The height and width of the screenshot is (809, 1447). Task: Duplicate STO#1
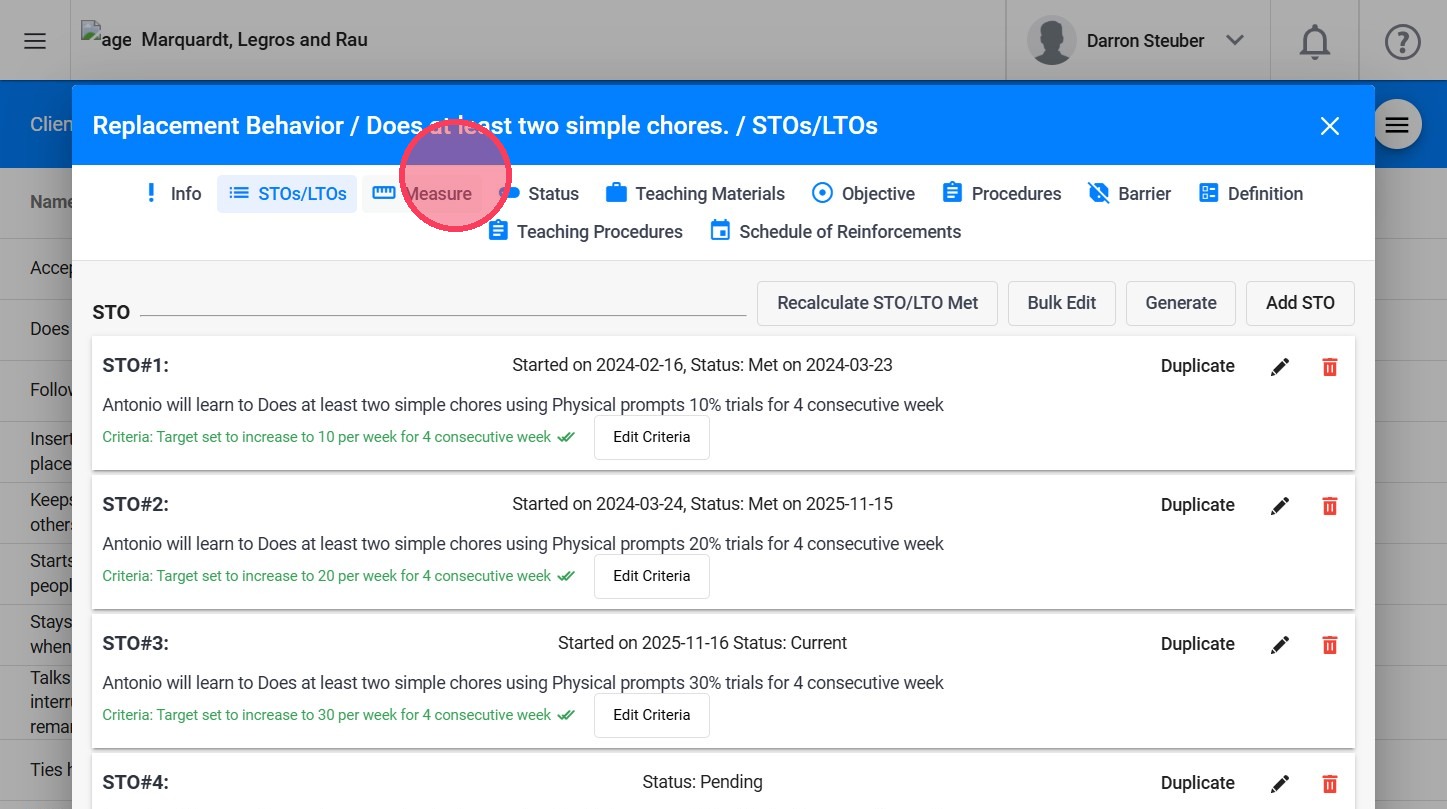pyautogui.click(x=1197, y=366)
